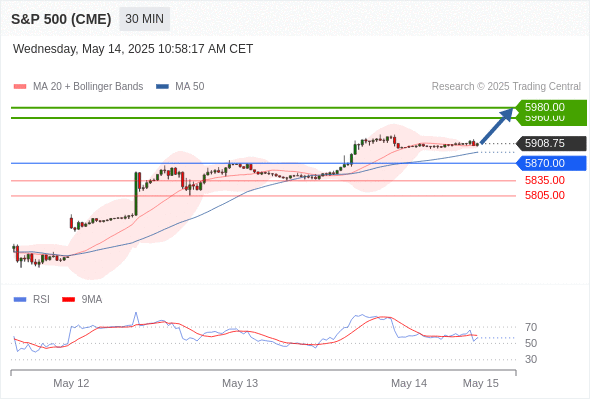Click the blue RSI legend swatch
Image resolution: width=590 pixels, height=400 pixels.
[20, 300]
